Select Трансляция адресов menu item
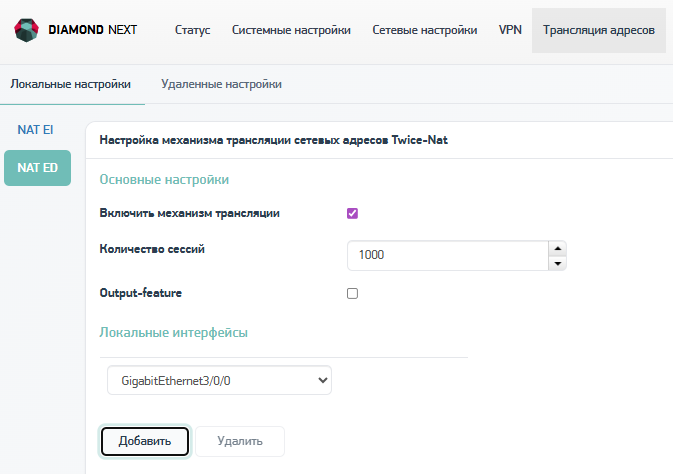 (x=599, y=30)
